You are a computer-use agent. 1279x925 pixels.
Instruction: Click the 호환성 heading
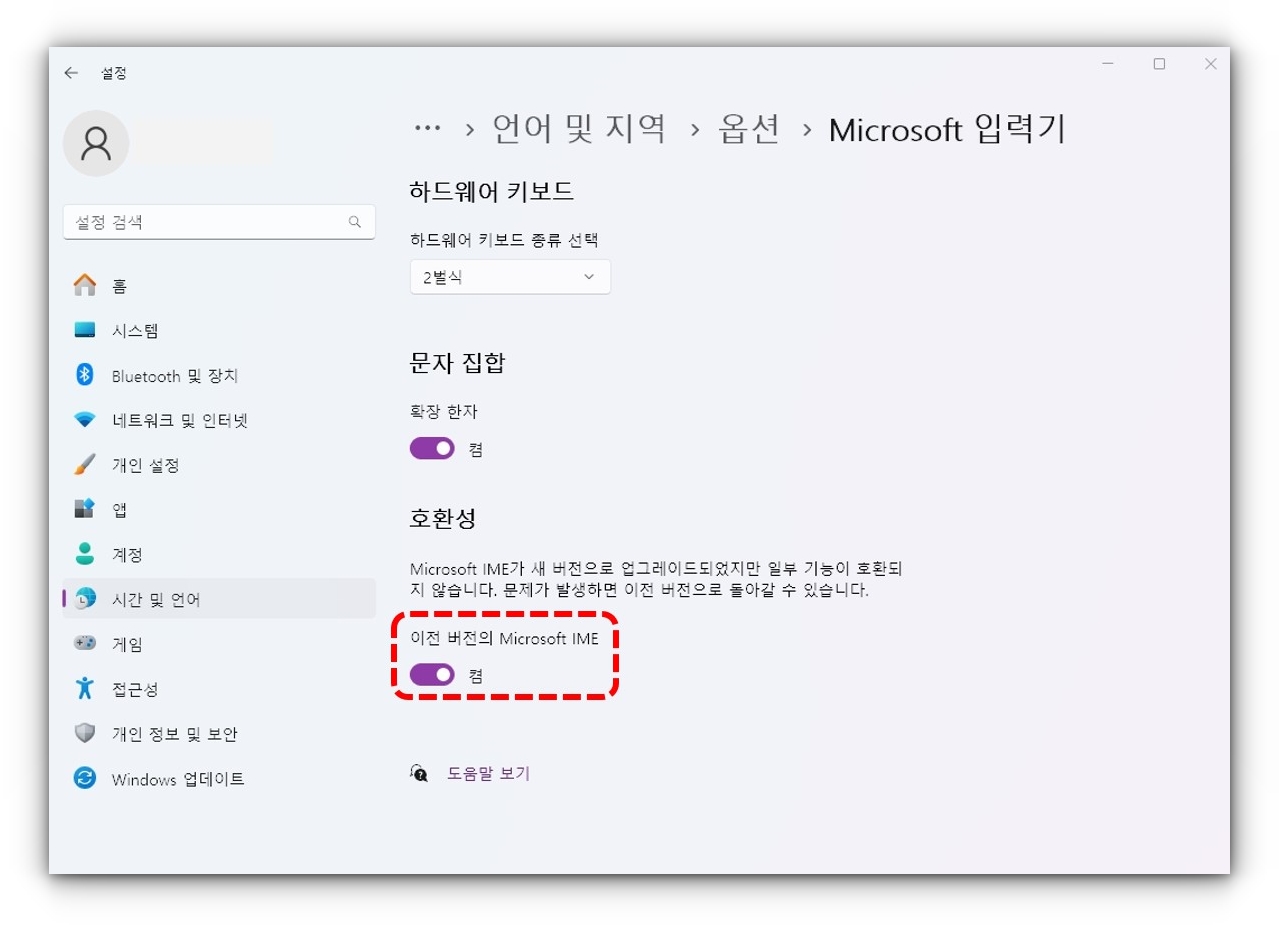(x=443, y=518)
